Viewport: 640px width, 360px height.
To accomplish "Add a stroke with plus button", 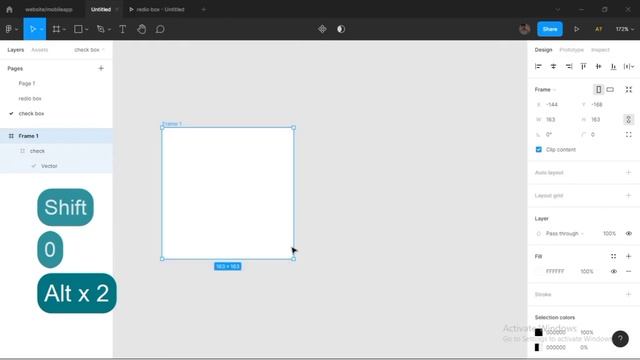I will tap(629, 294).
